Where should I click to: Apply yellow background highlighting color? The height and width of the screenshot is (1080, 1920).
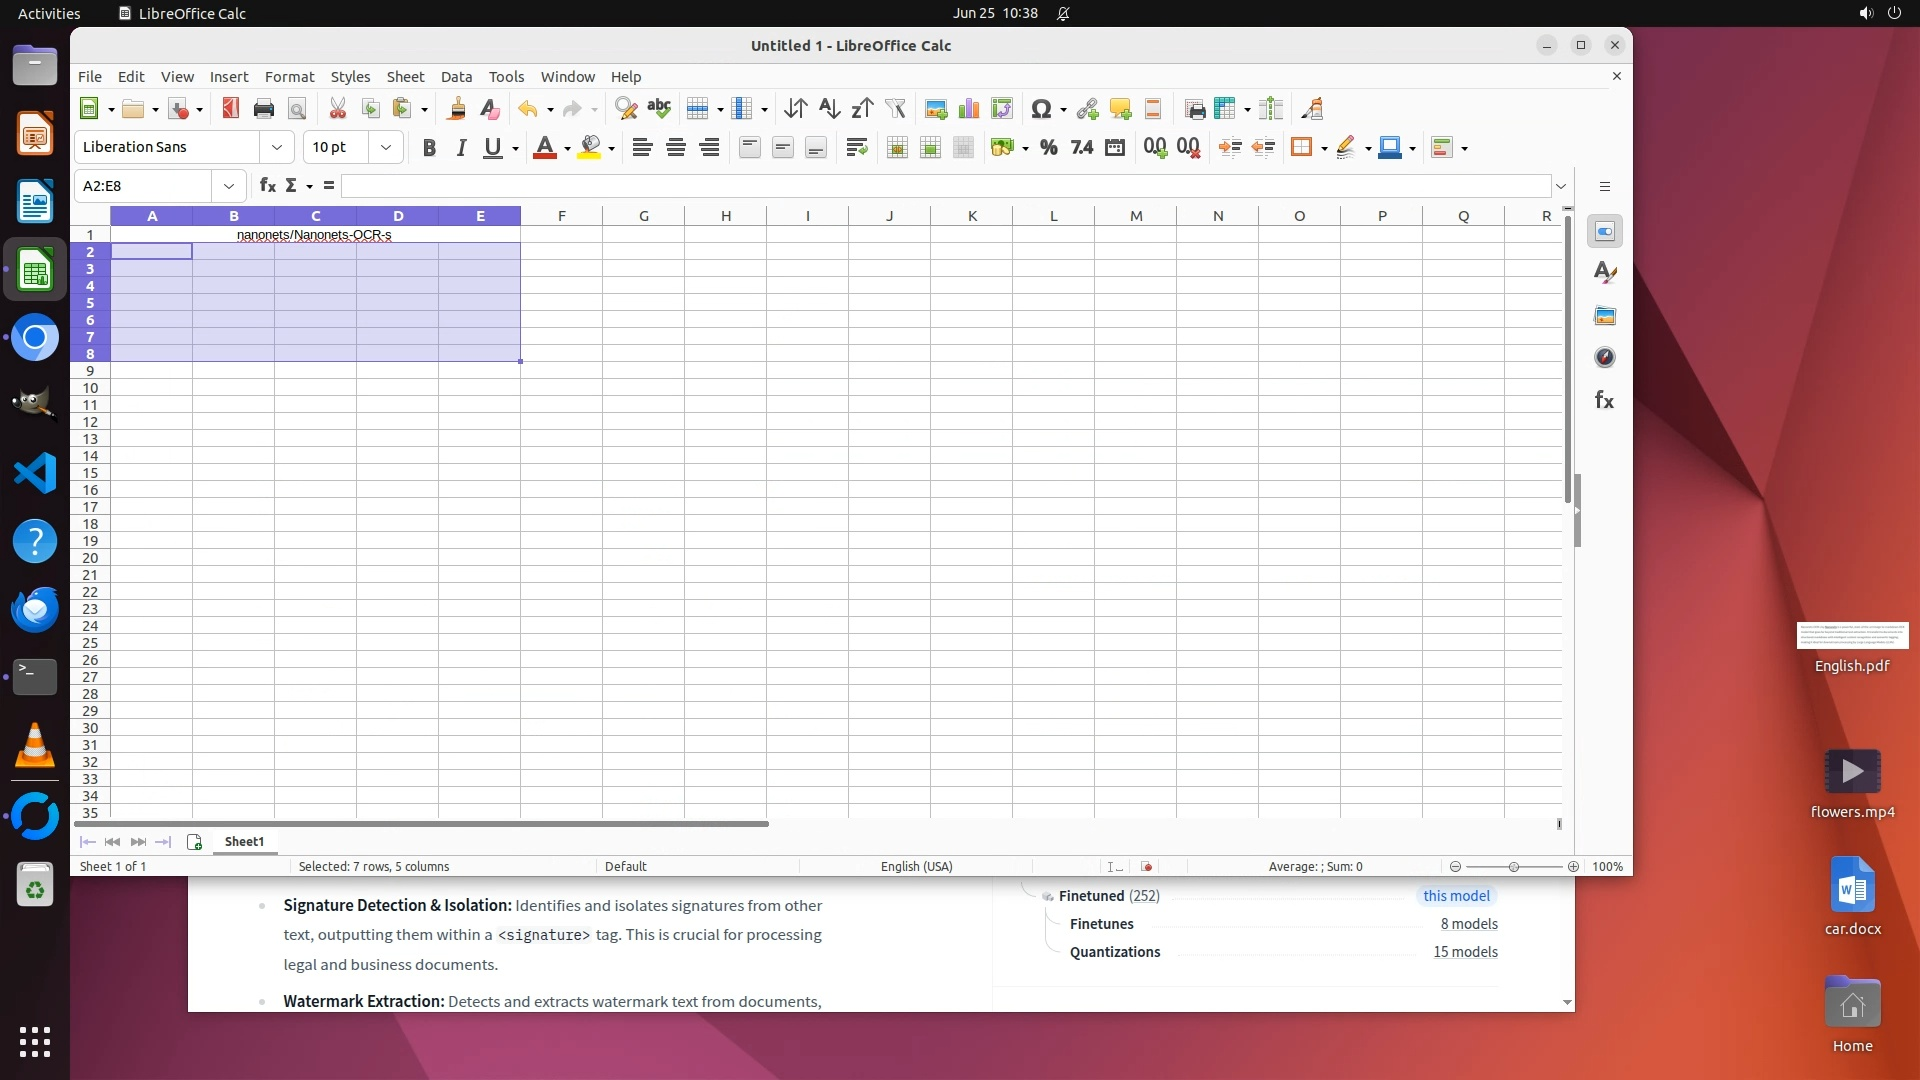click(x=590, y=148)
